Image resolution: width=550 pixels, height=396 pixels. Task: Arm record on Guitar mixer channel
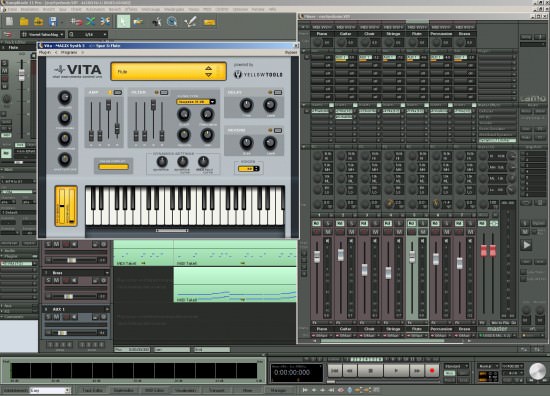pos(340,232)
